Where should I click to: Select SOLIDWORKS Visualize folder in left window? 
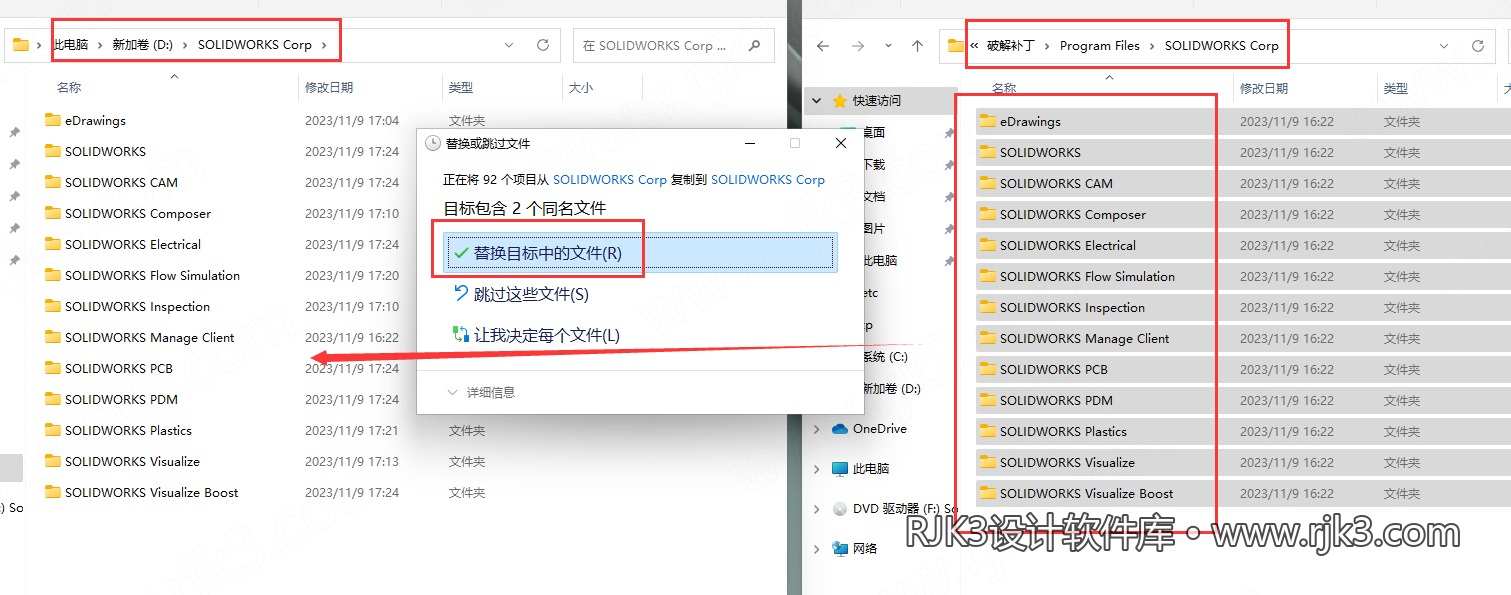tap(122, 462)
